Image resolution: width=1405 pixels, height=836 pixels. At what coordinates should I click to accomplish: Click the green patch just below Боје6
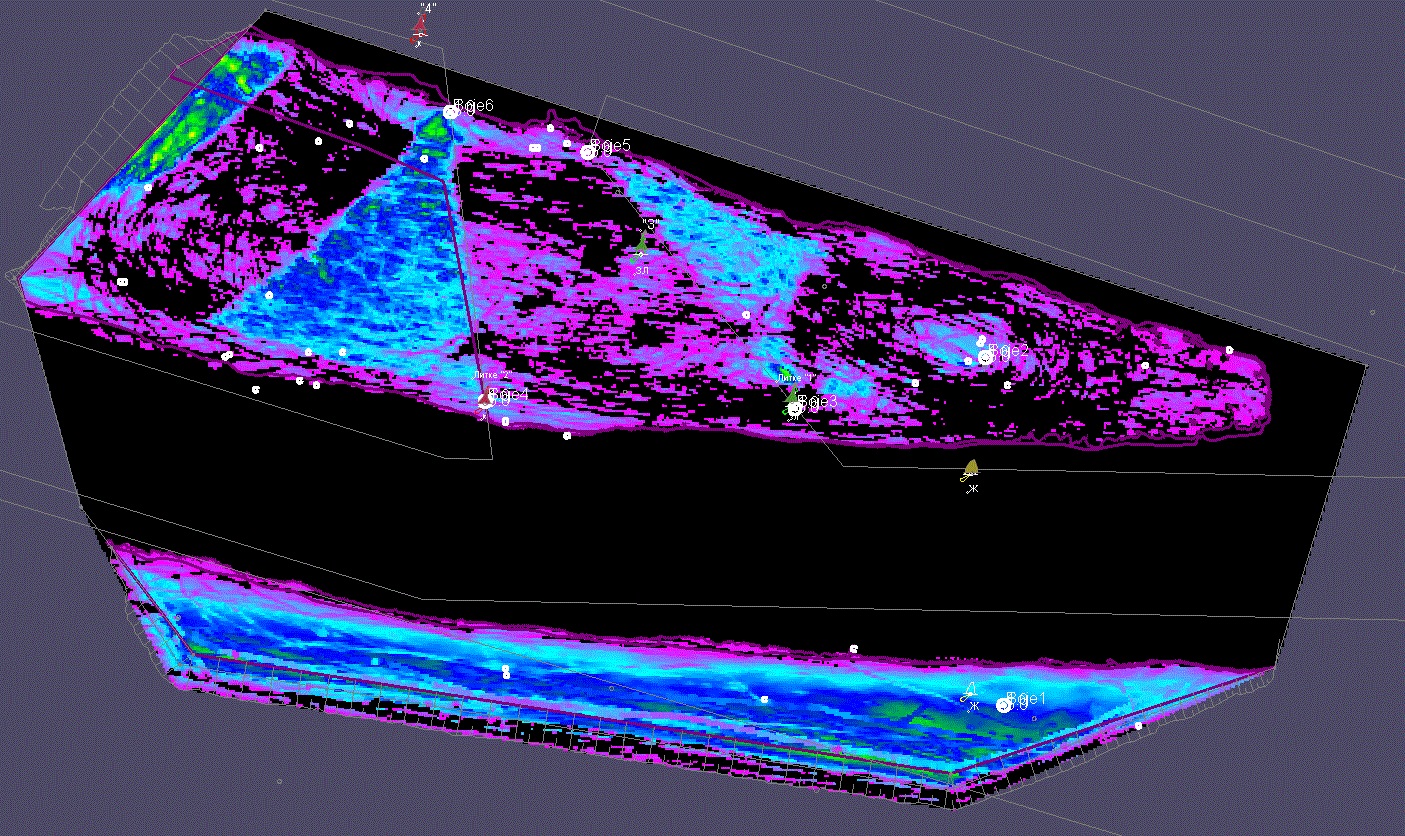point(434,130)
